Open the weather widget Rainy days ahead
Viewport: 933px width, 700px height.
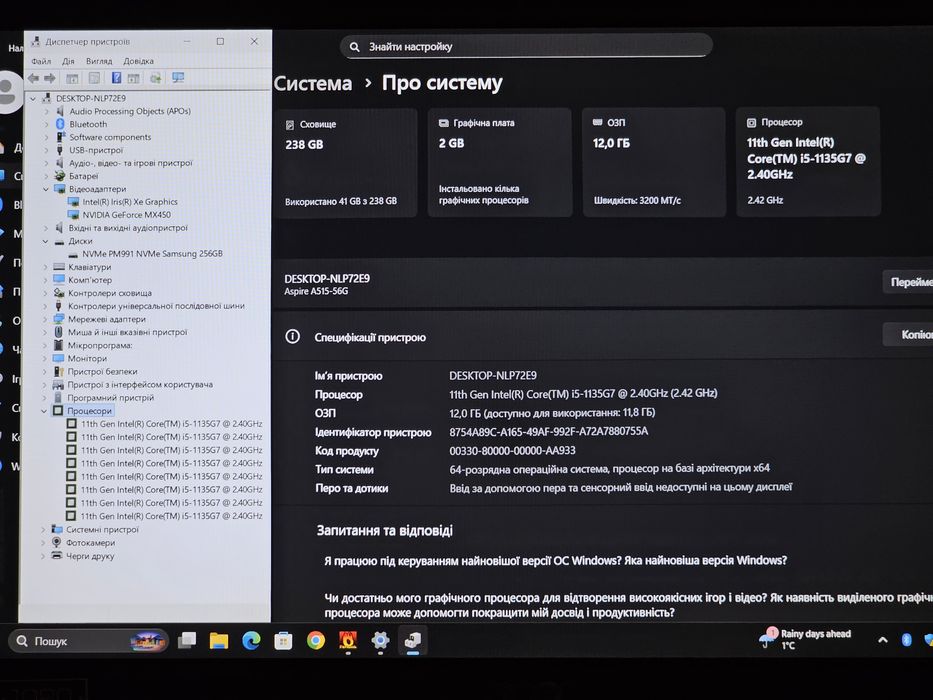(x=805, y=639)
